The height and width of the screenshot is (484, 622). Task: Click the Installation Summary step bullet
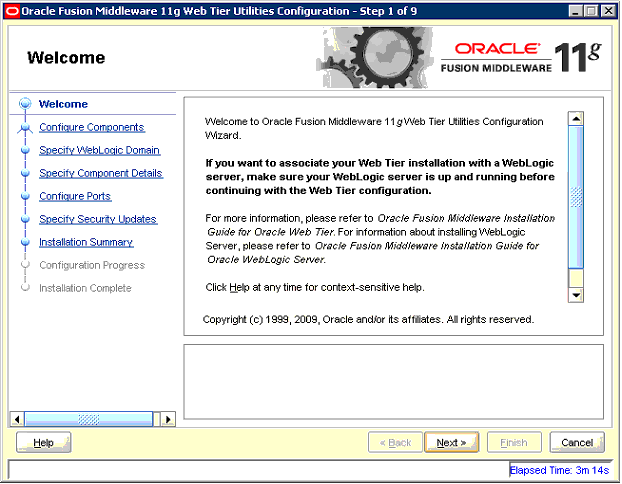click(x=25, y=242)
